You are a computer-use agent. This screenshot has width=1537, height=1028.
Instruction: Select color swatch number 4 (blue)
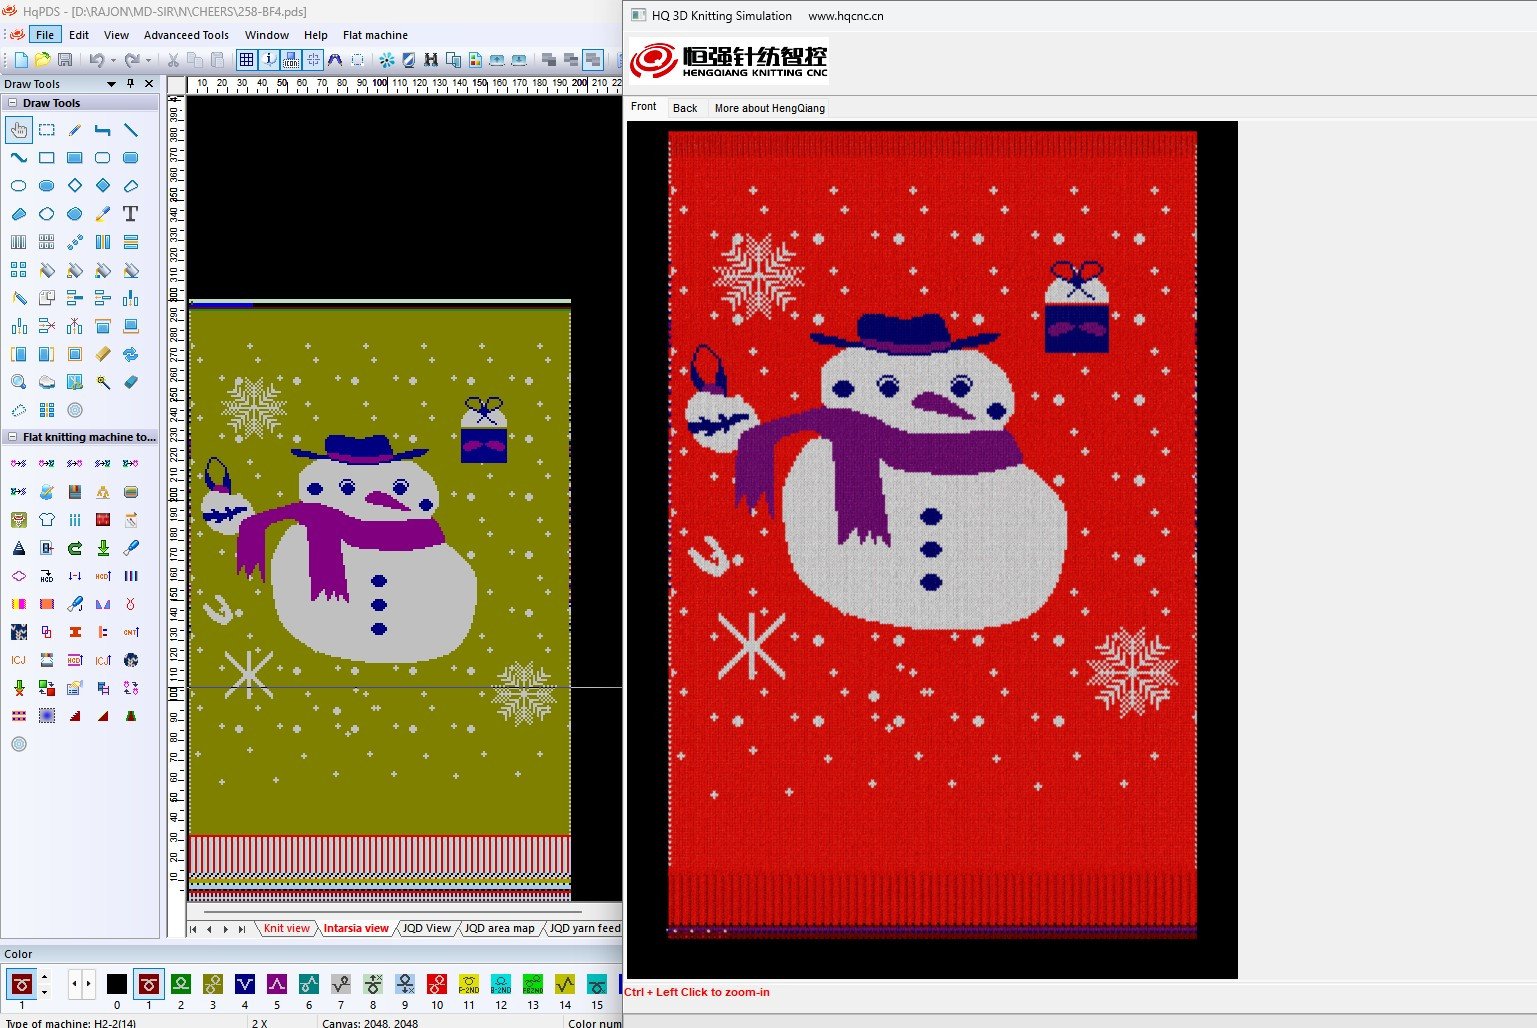tap(245, 984)
